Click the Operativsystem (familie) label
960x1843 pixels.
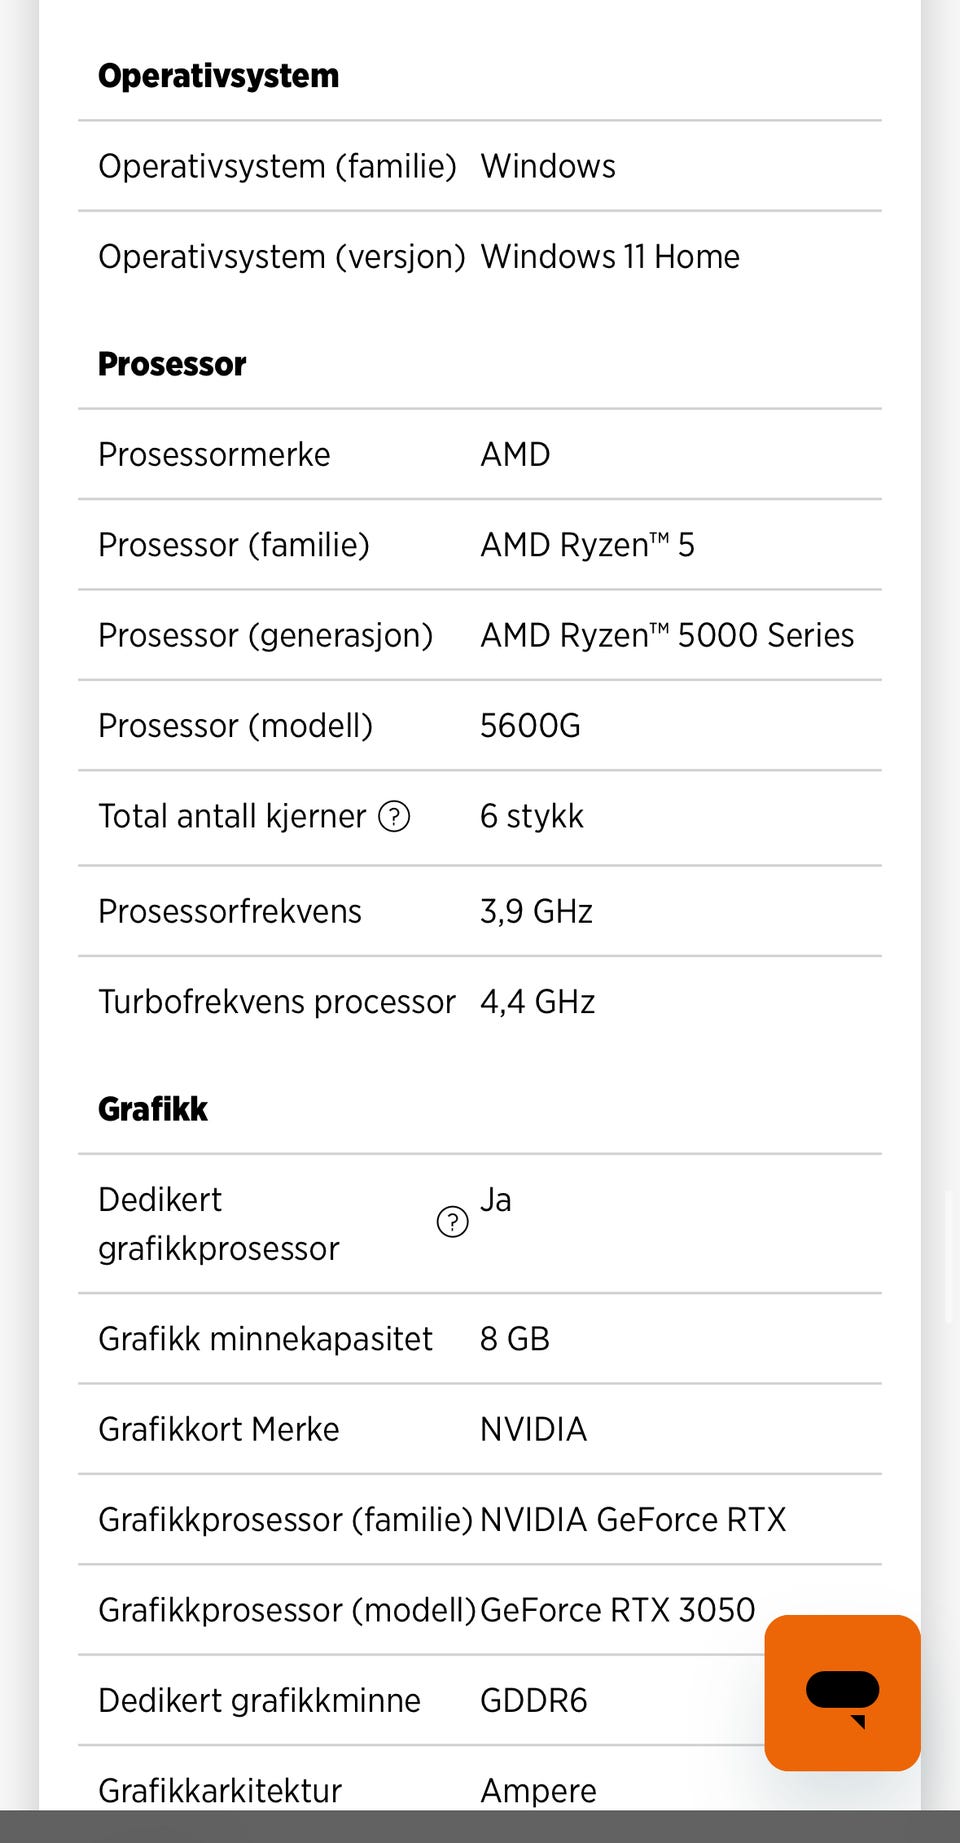click(x=277, y=166)
